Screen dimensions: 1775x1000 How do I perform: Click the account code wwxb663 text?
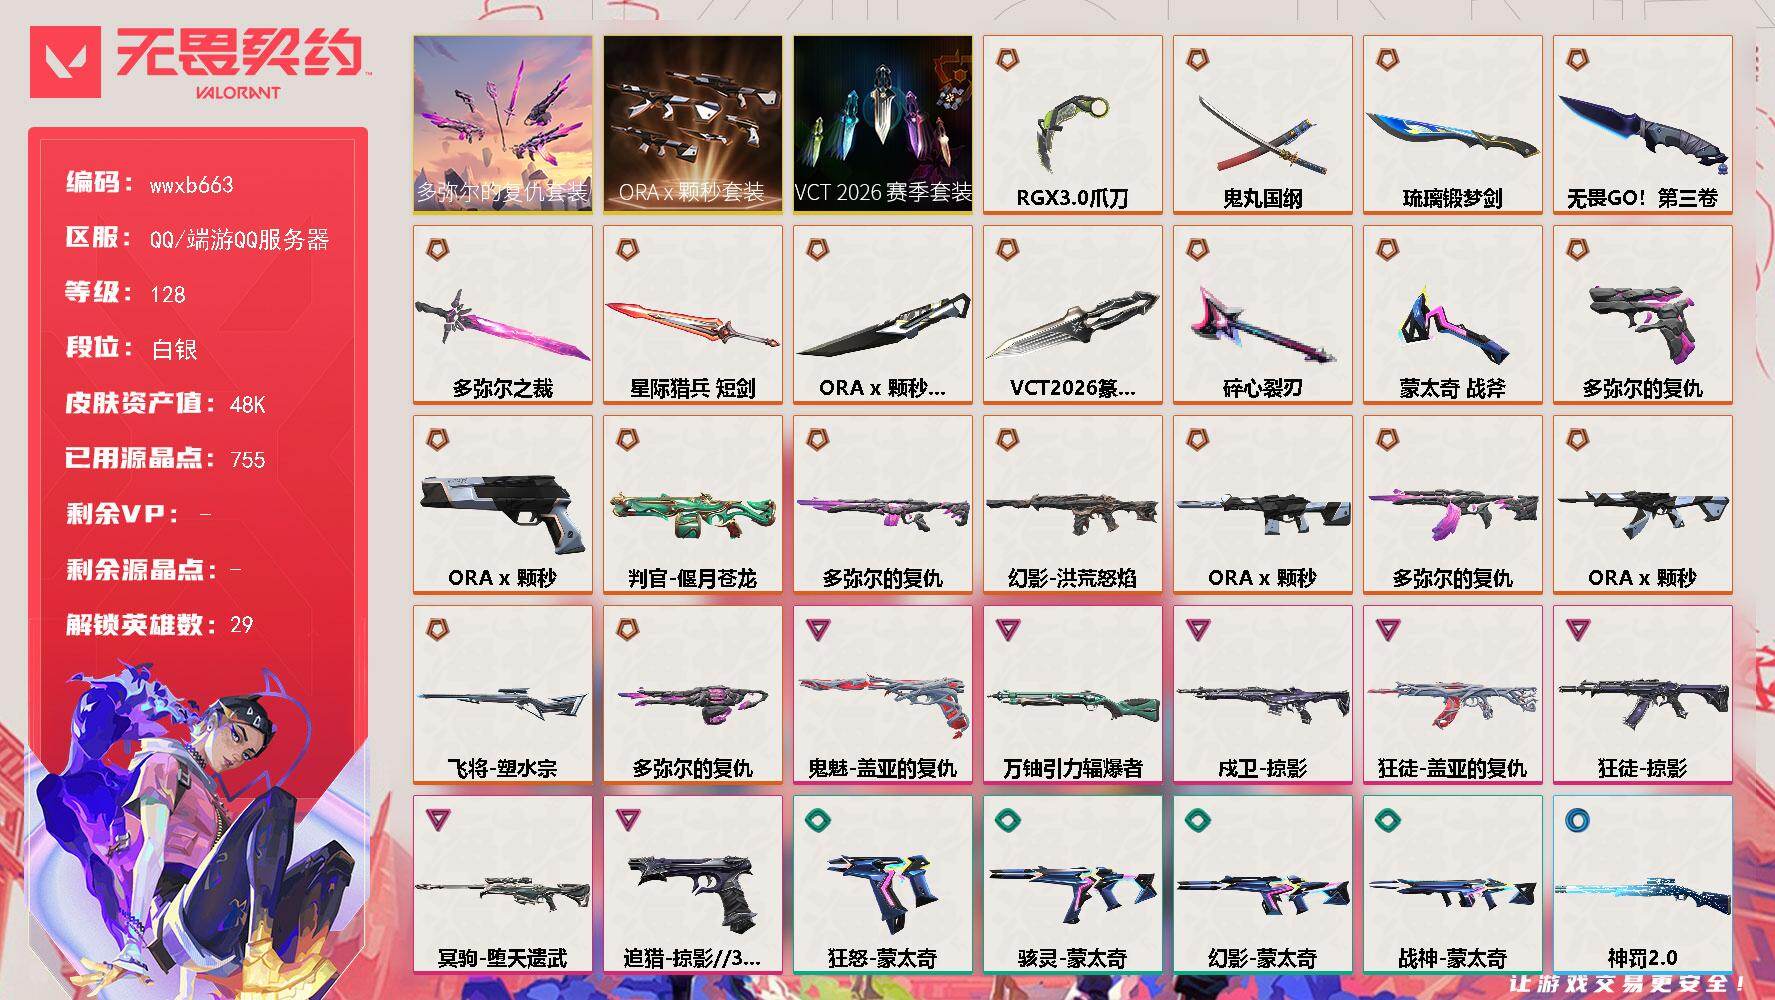(x=191, y=185)
